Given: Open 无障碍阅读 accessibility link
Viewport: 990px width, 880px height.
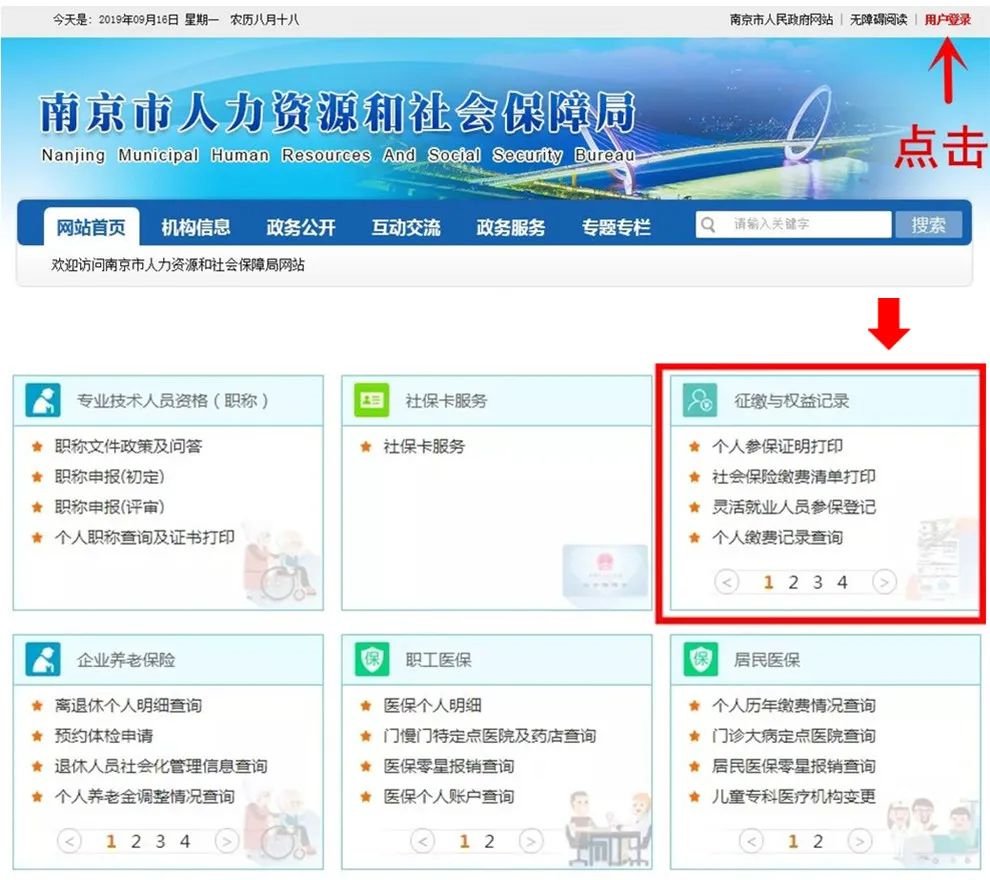Looking at the screenshot, I should coord(878,20).
